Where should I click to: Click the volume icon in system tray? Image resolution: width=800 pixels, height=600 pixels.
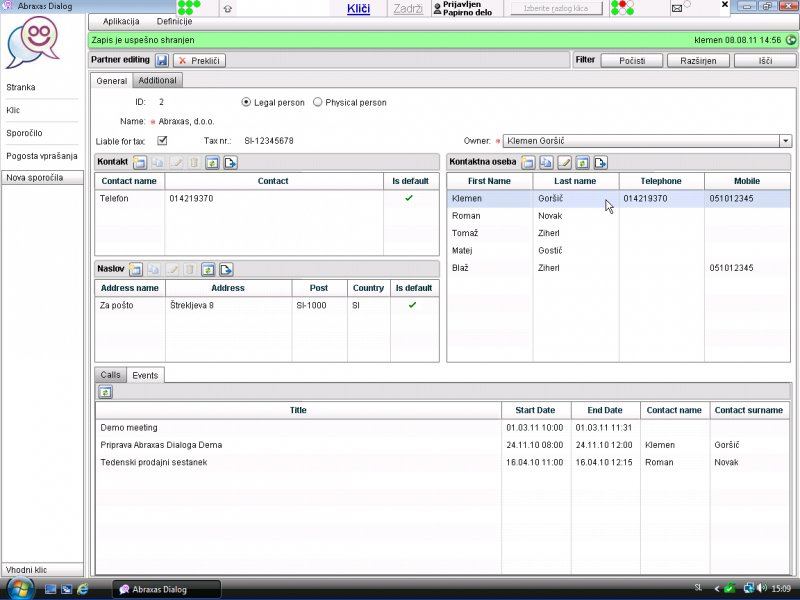tap(763, 588)
